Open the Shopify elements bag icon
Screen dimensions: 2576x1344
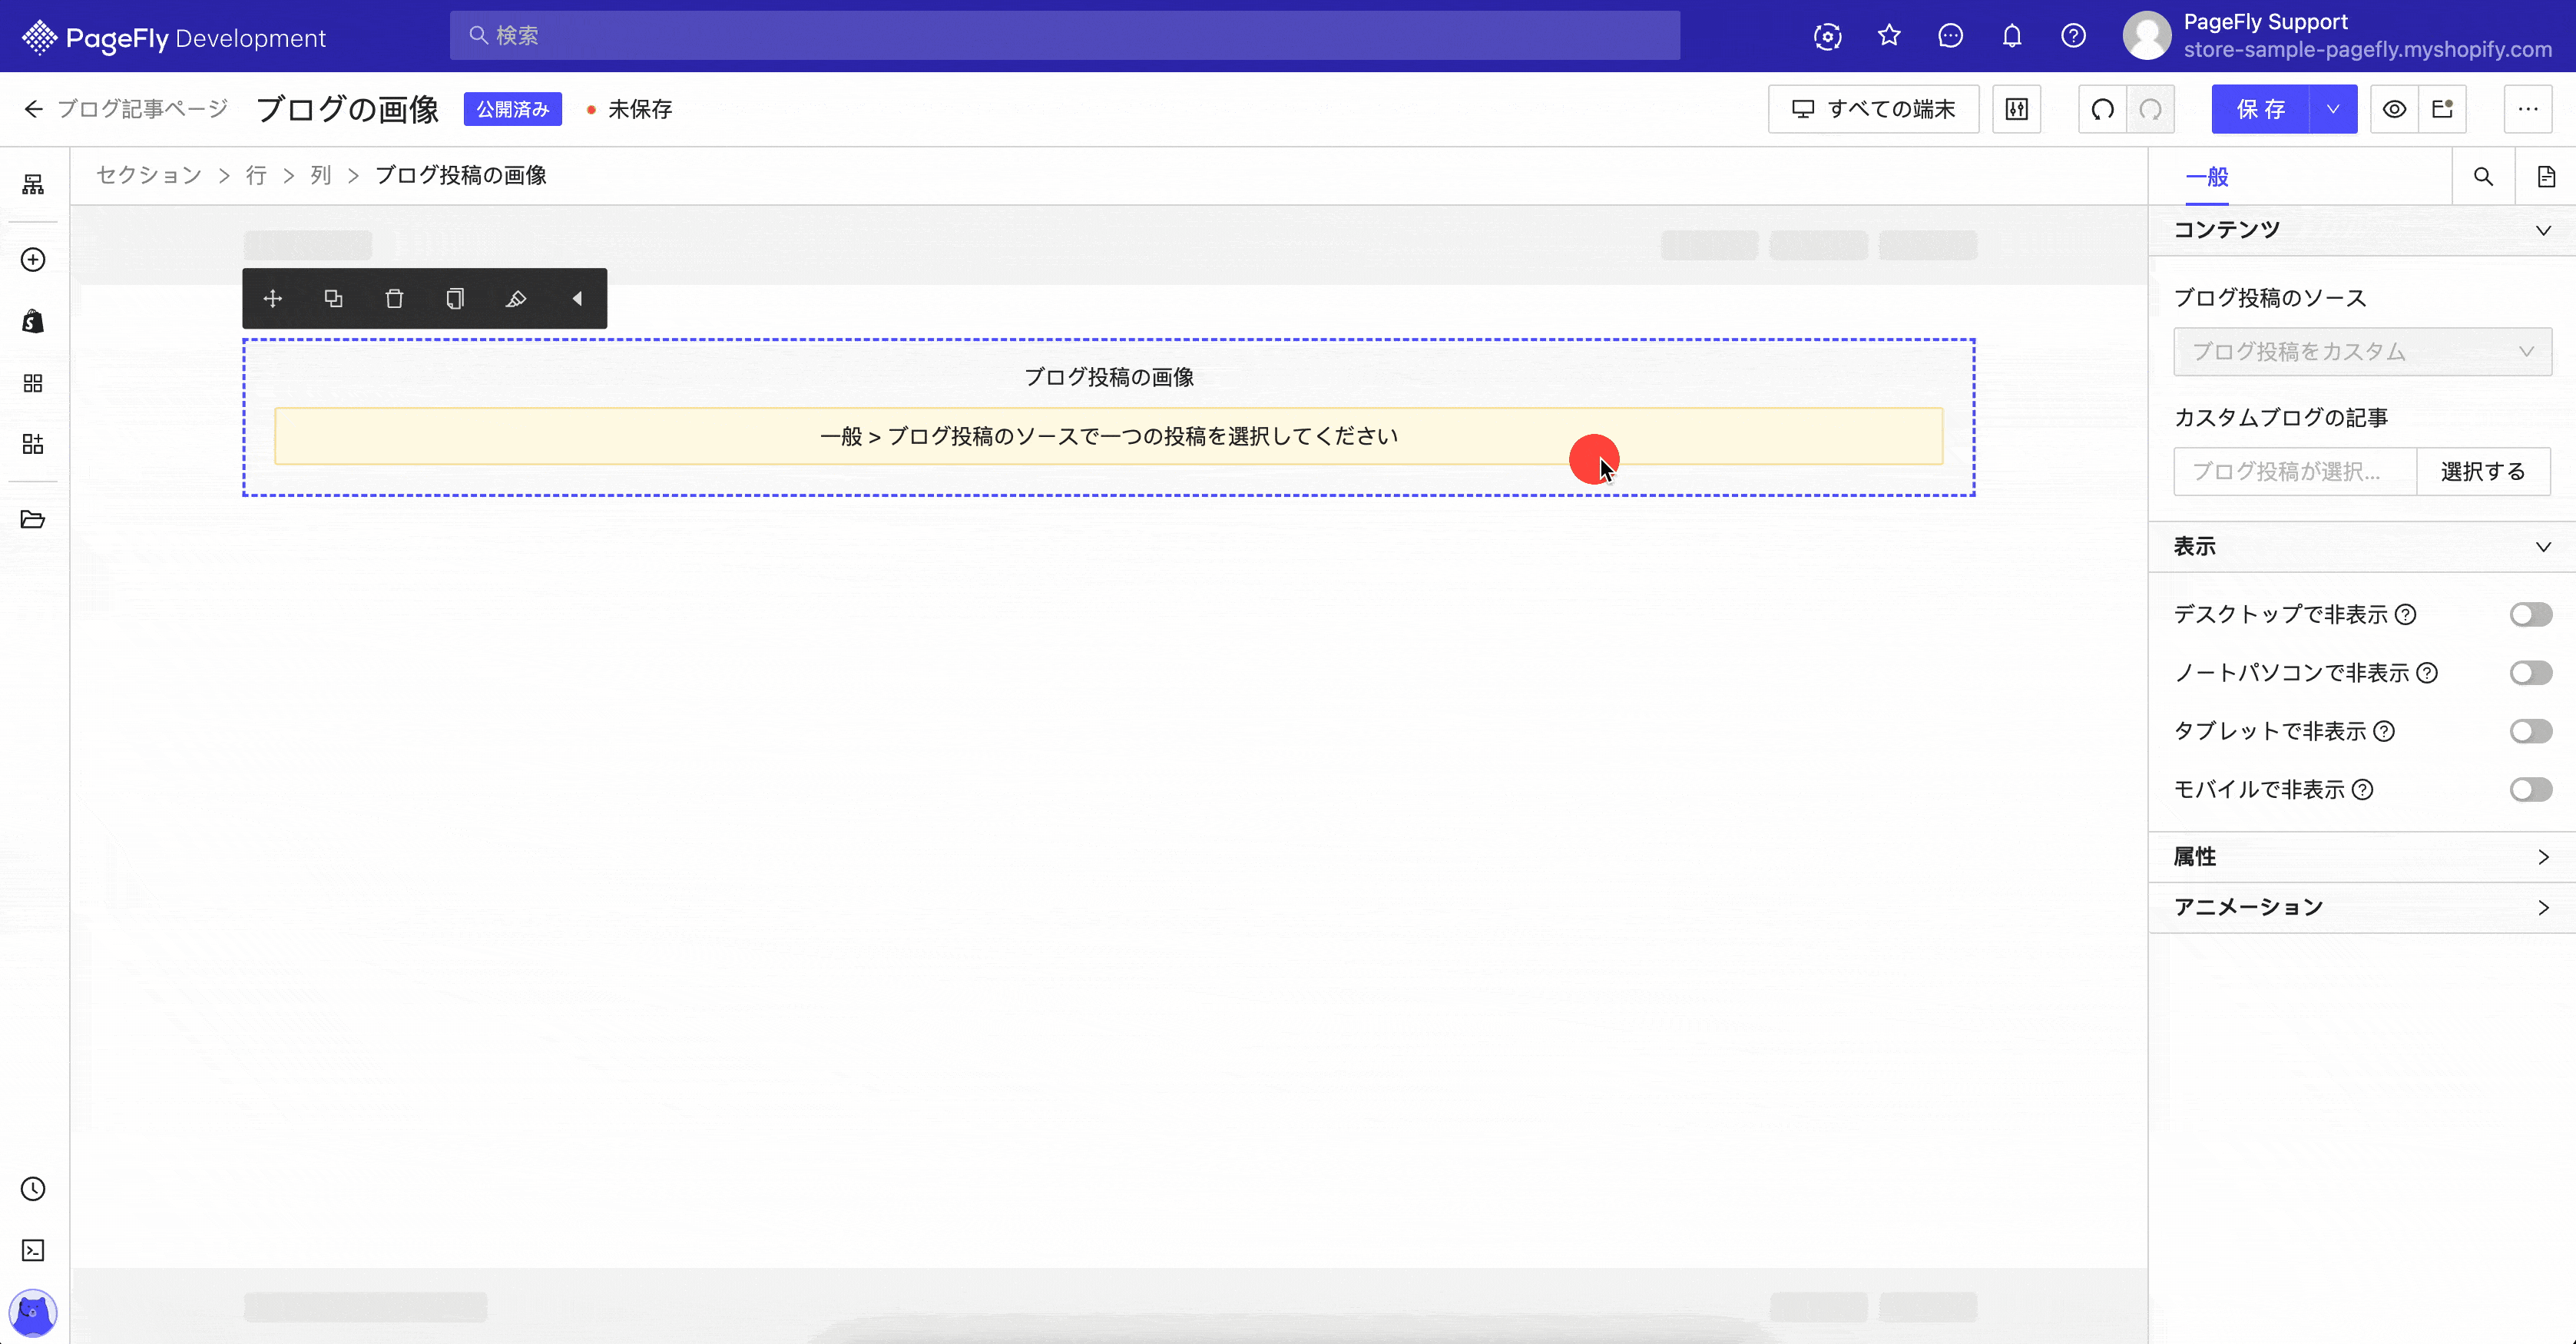click(33, 321)
